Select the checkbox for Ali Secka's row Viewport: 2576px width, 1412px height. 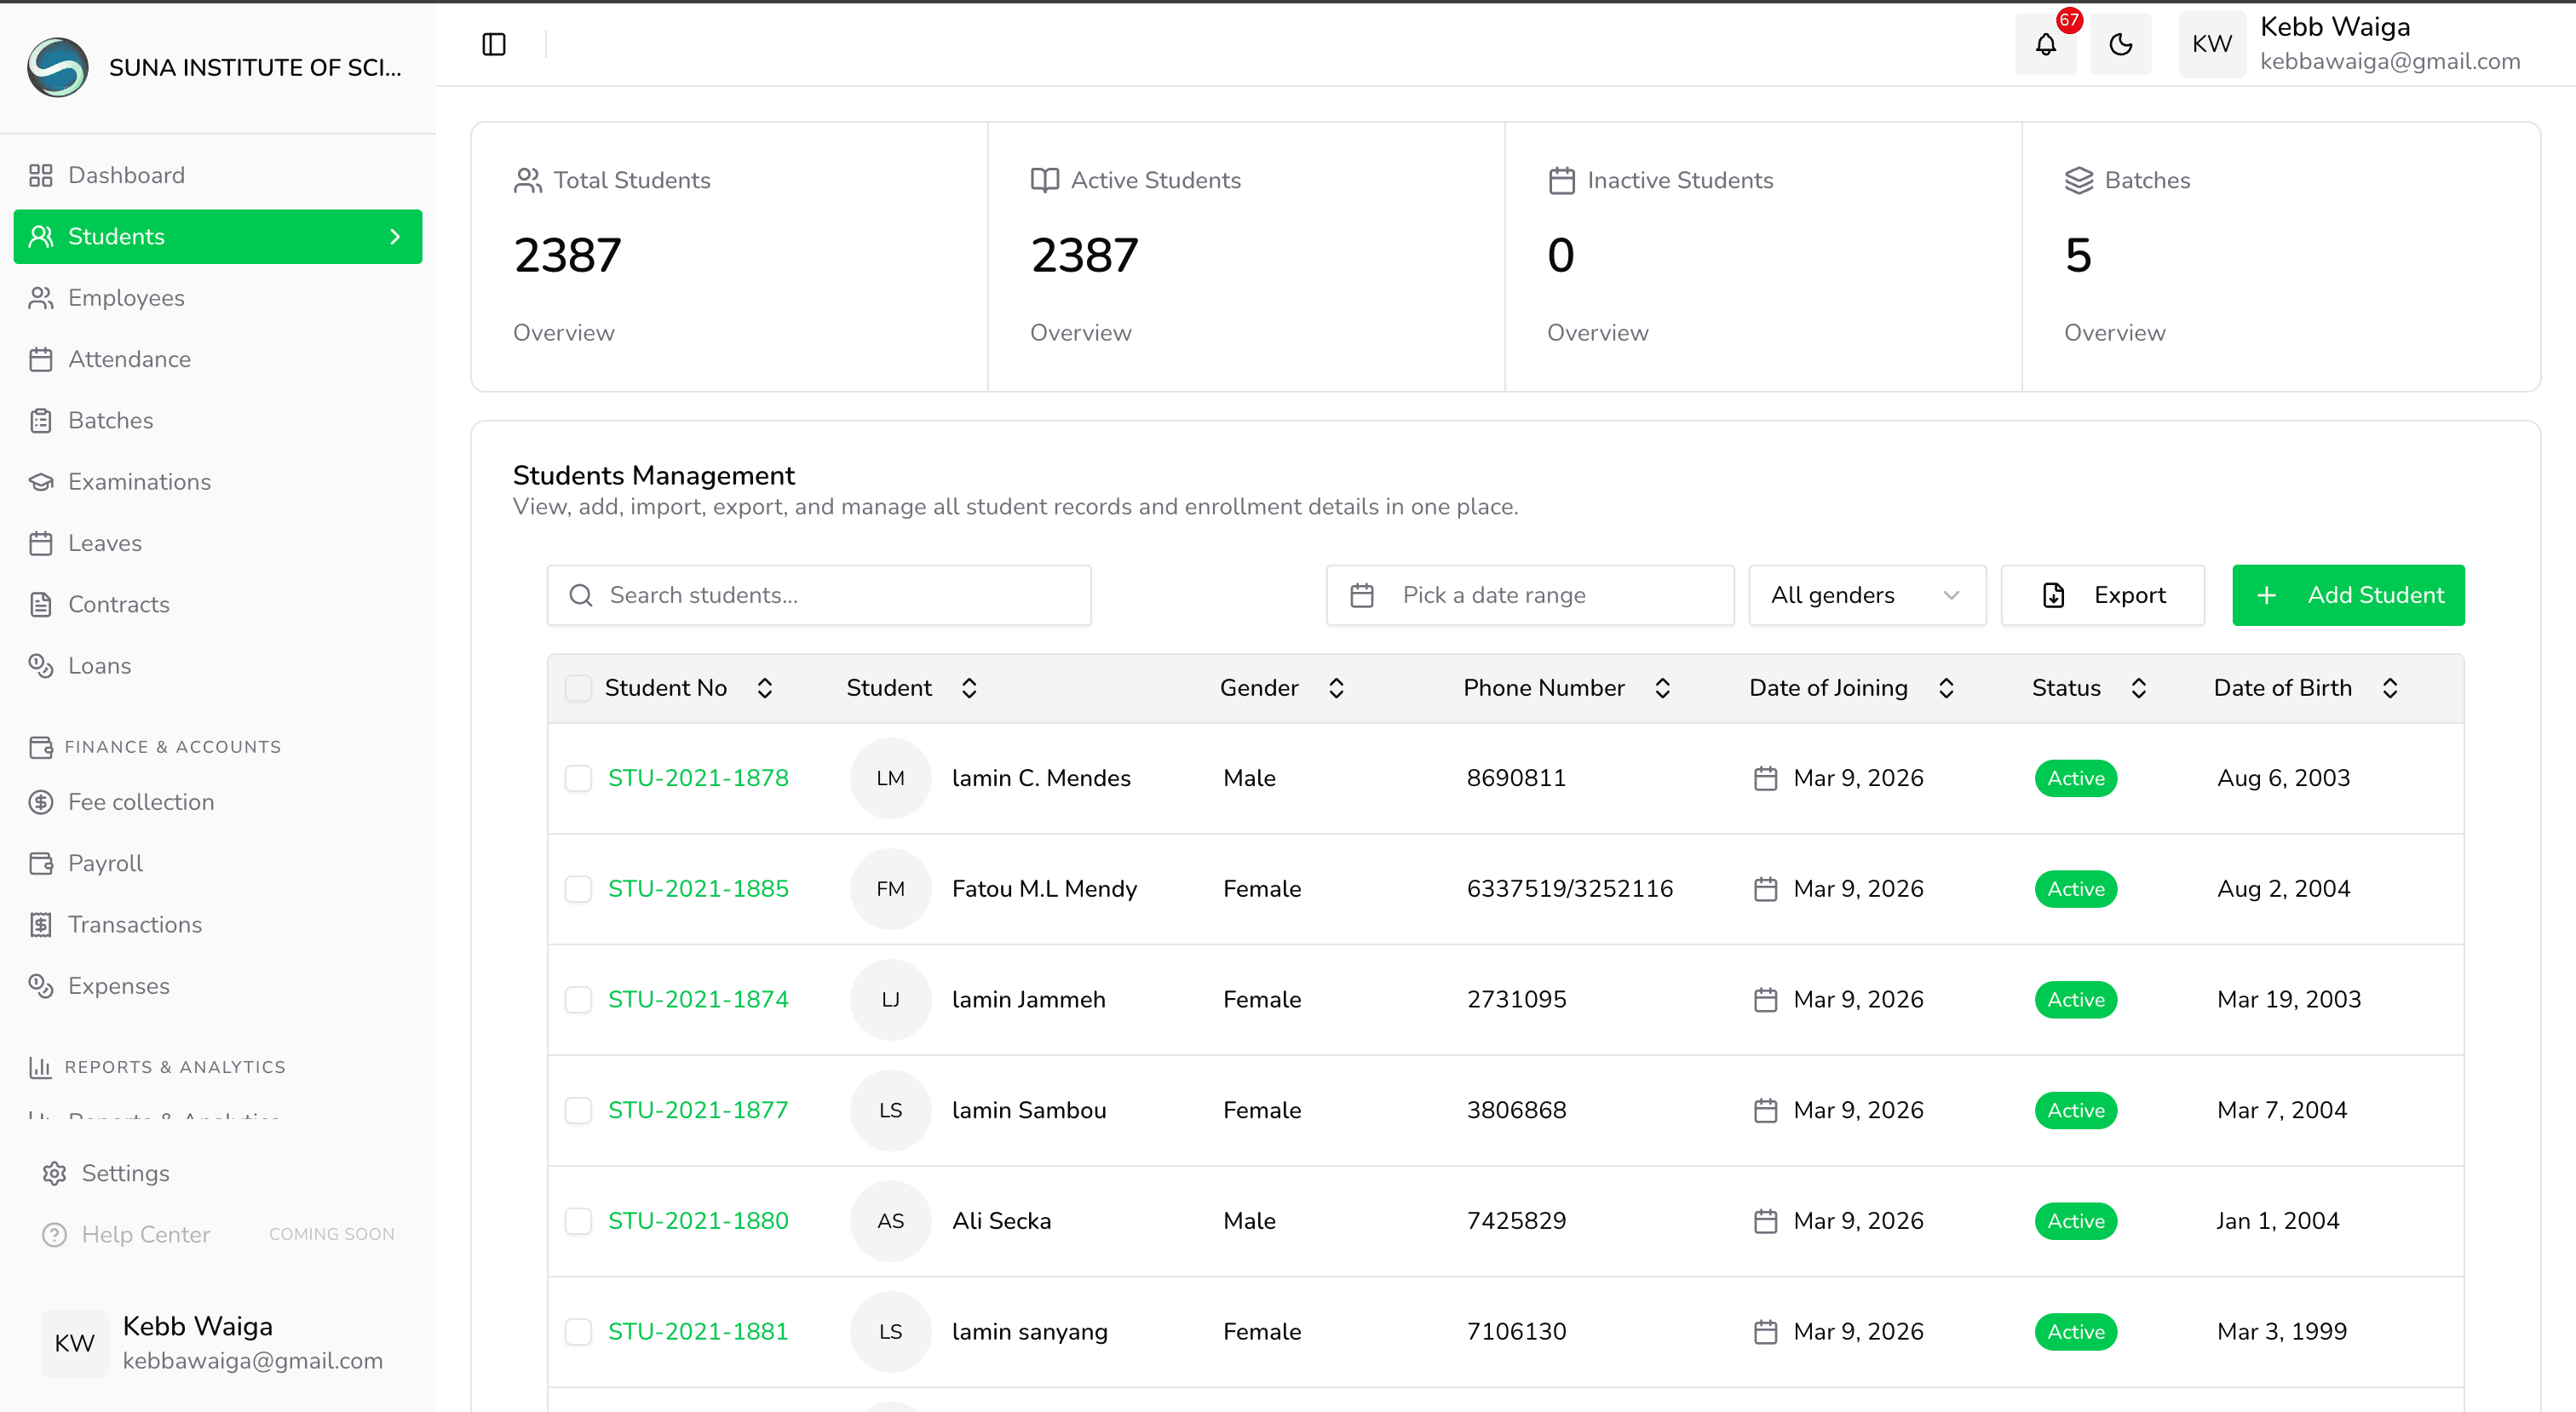[x=578, y=1221]
